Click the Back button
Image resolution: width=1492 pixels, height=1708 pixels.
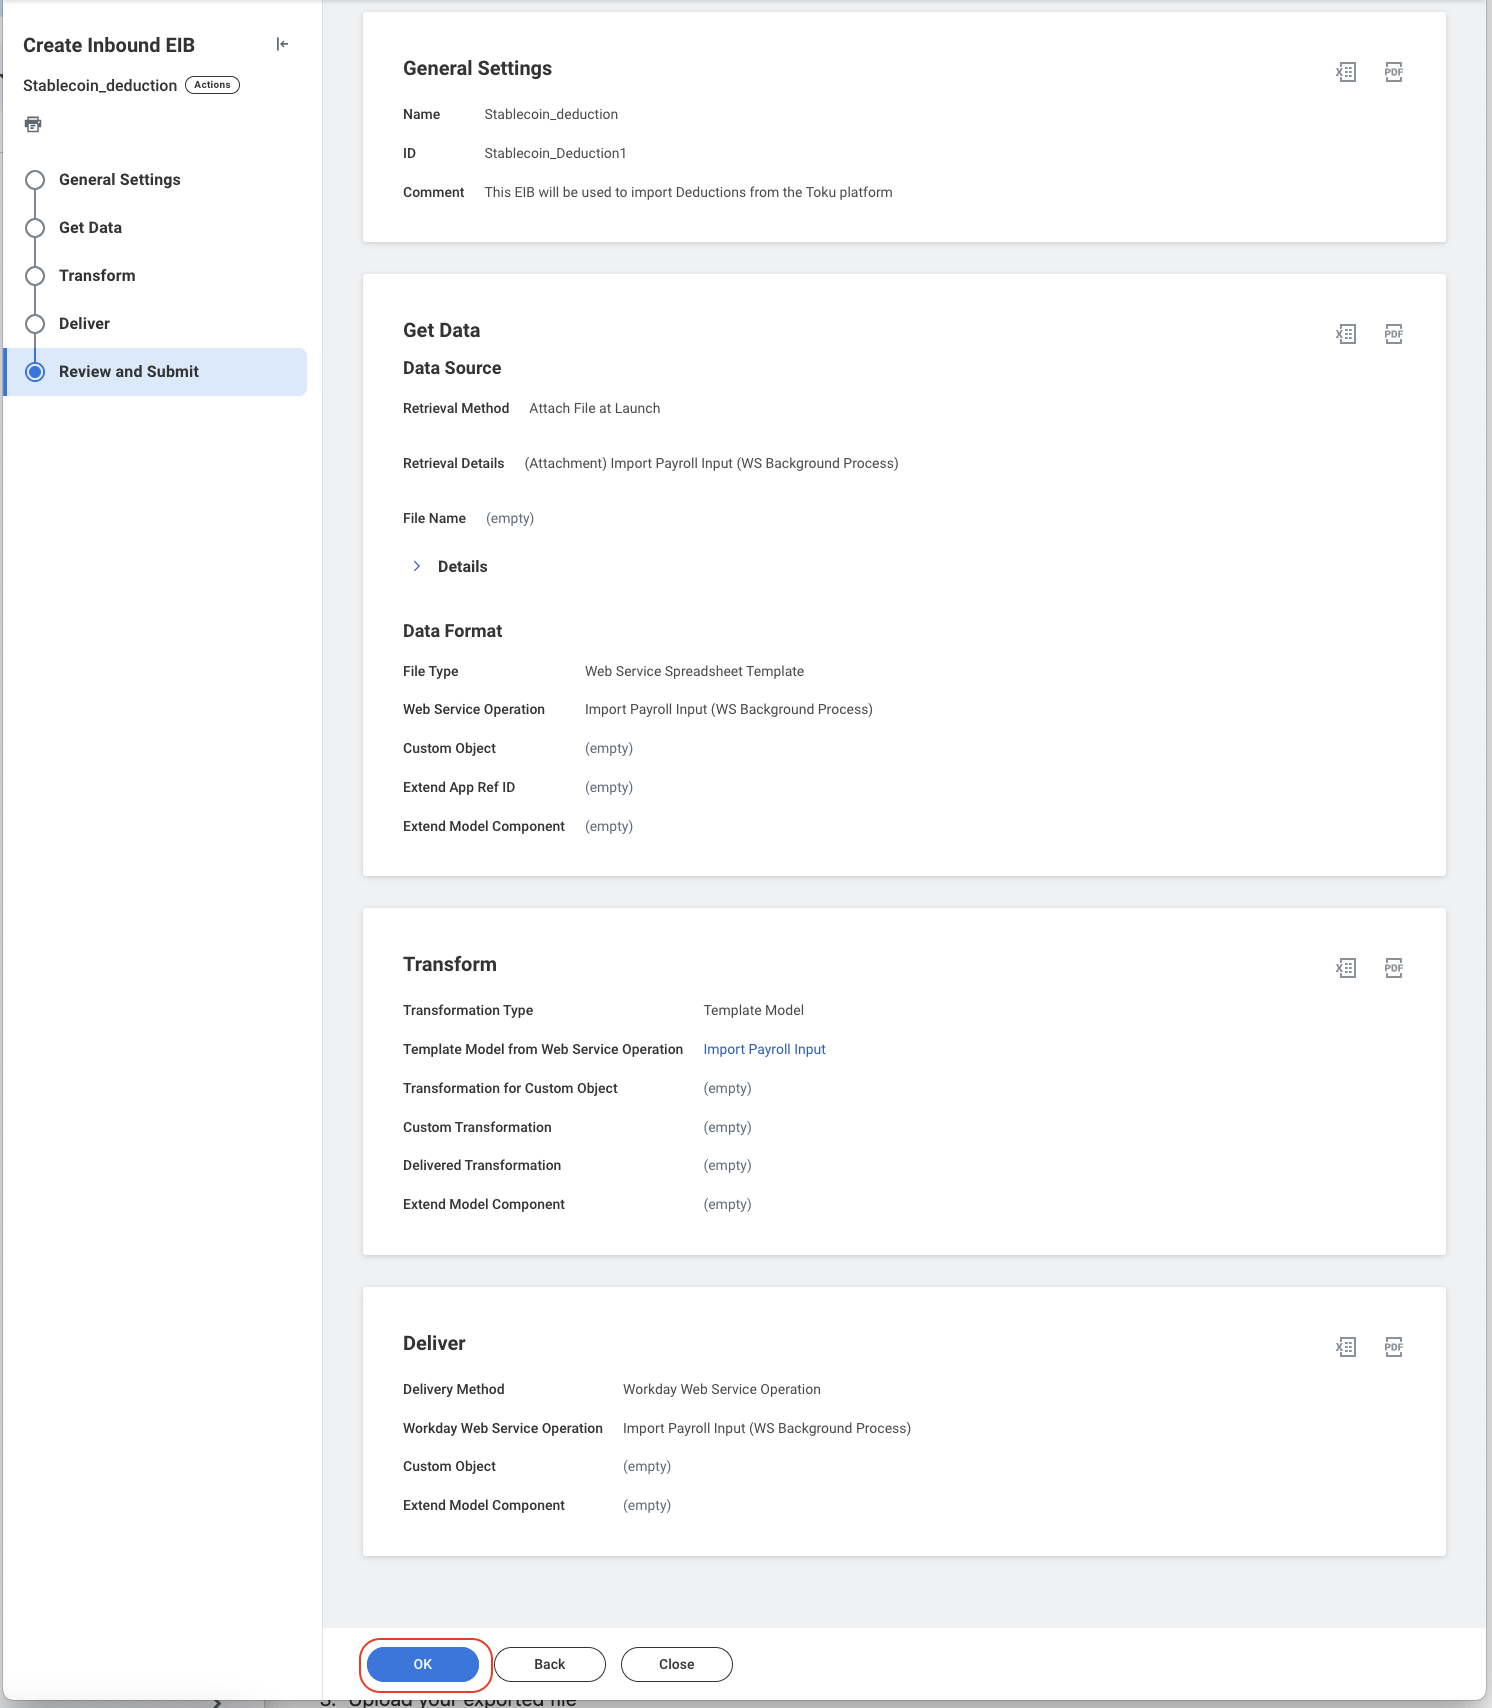pyautogui.click(x=549, y=1664)
